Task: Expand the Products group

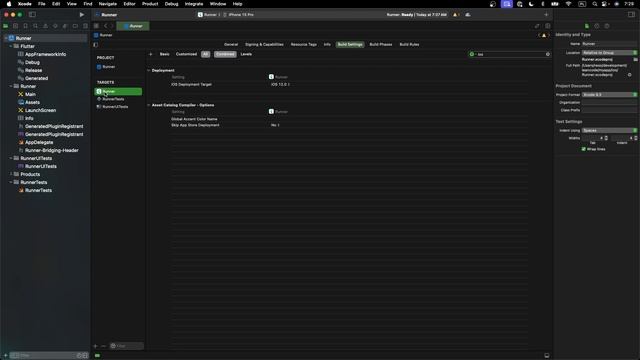Action: click(x=11, y=174)
